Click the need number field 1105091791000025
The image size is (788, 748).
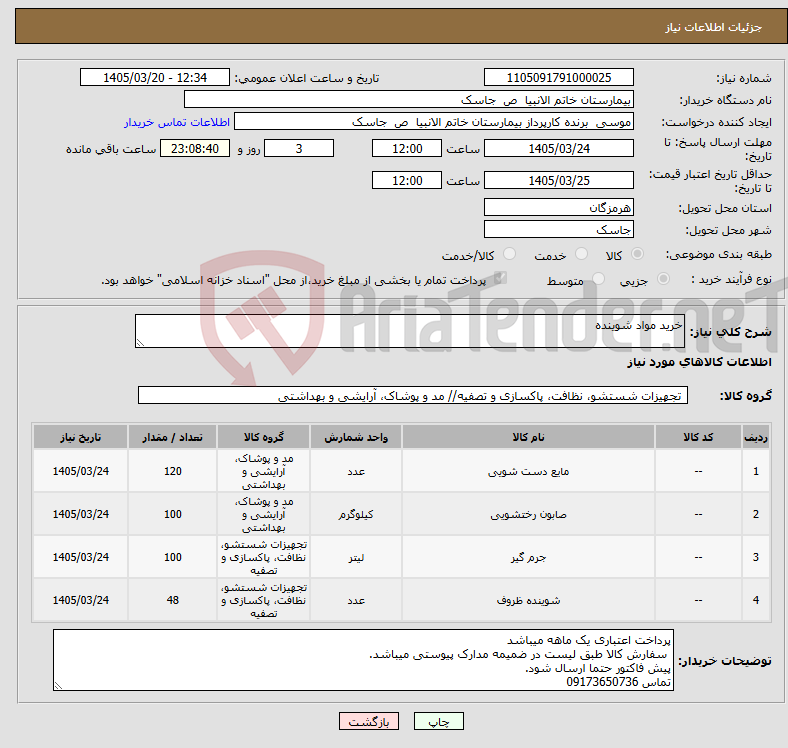coord(558,77)
